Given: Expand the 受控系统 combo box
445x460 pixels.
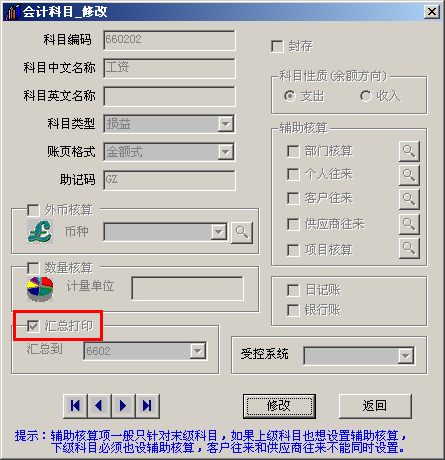Looking at the screenshot, I should (x=406, y=356).
